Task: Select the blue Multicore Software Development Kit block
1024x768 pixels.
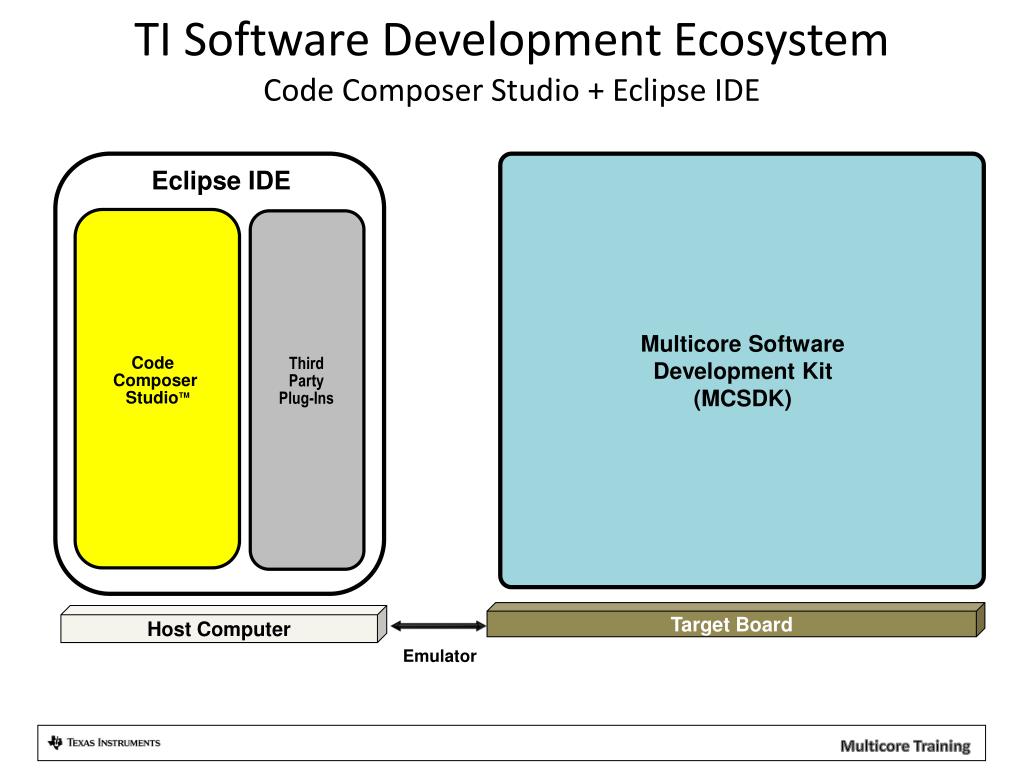Action: point(741,370)
